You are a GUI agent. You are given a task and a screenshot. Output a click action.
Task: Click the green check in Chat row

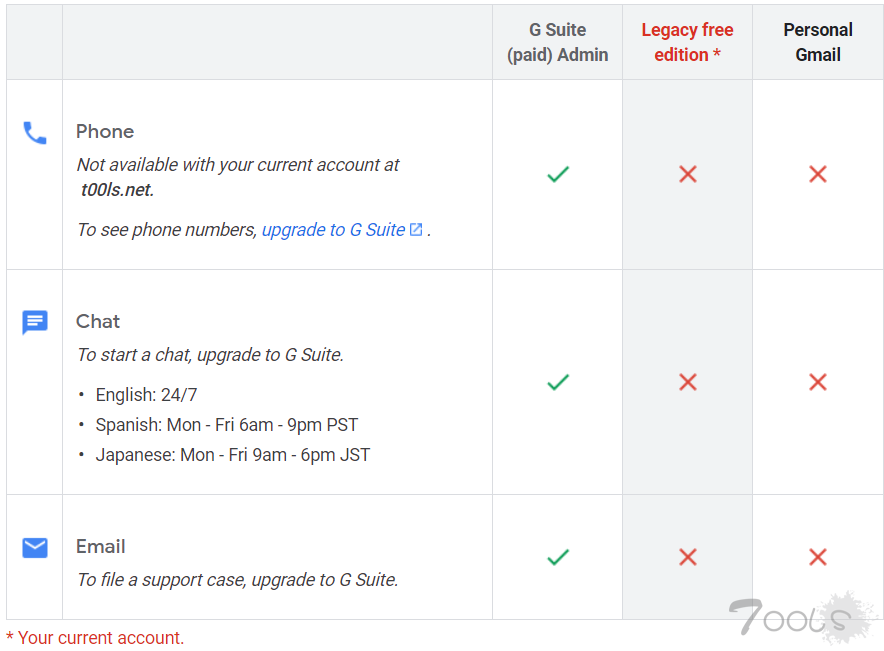pos(558,382)
